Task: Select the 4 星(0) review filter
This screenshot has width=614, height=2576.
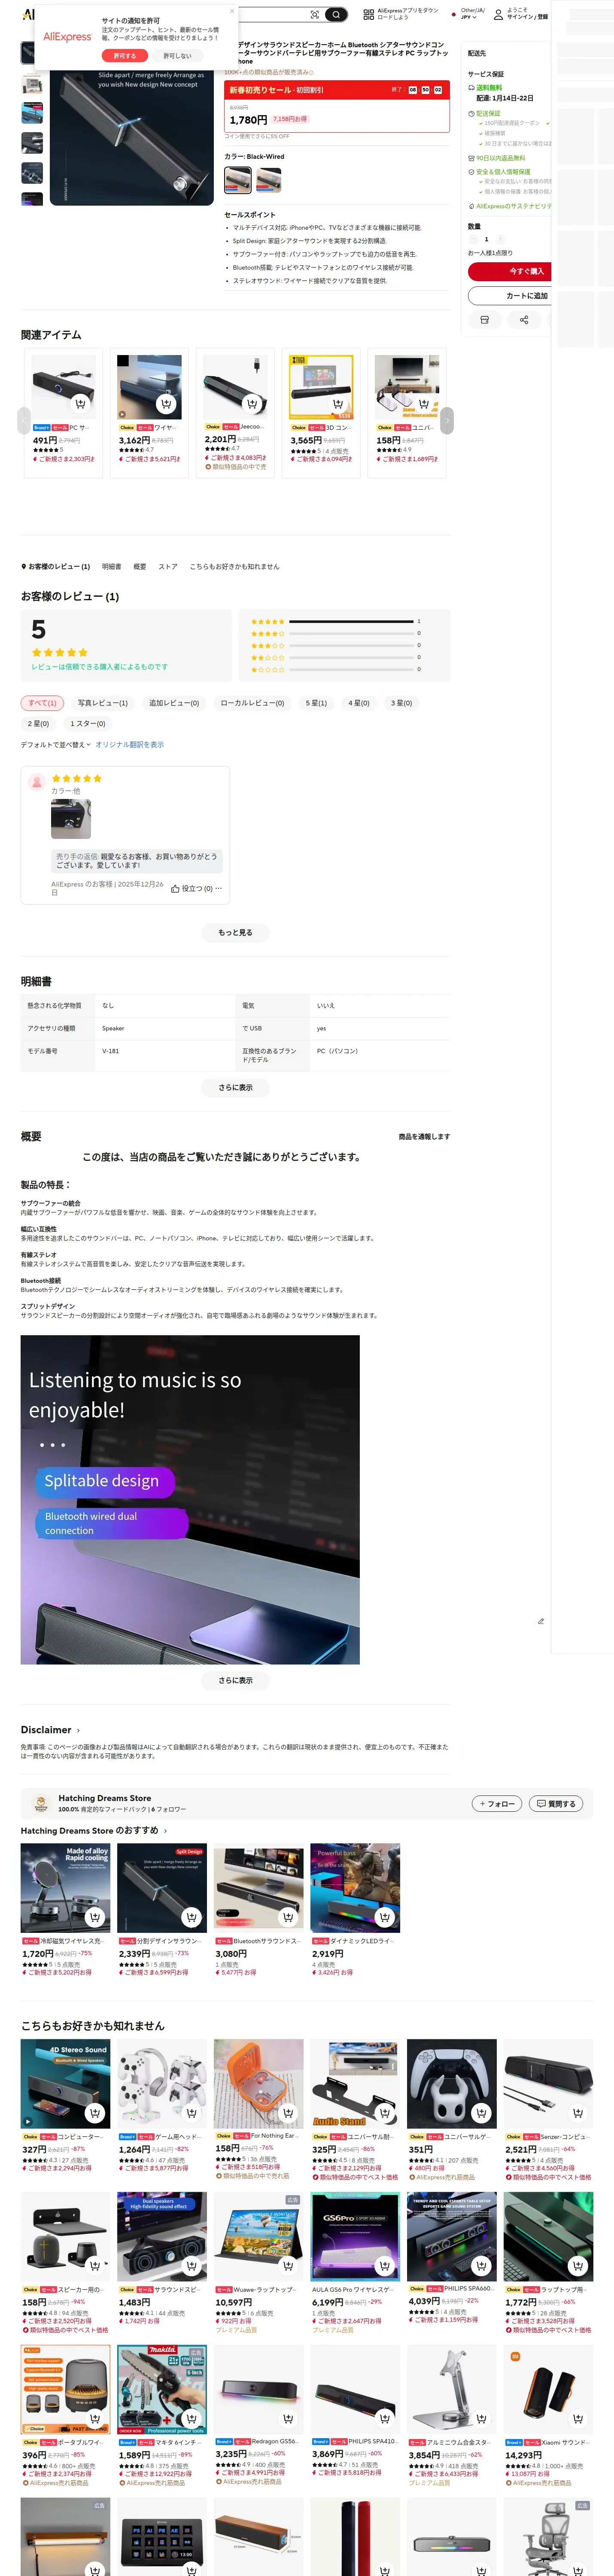Action: point(359,703)
